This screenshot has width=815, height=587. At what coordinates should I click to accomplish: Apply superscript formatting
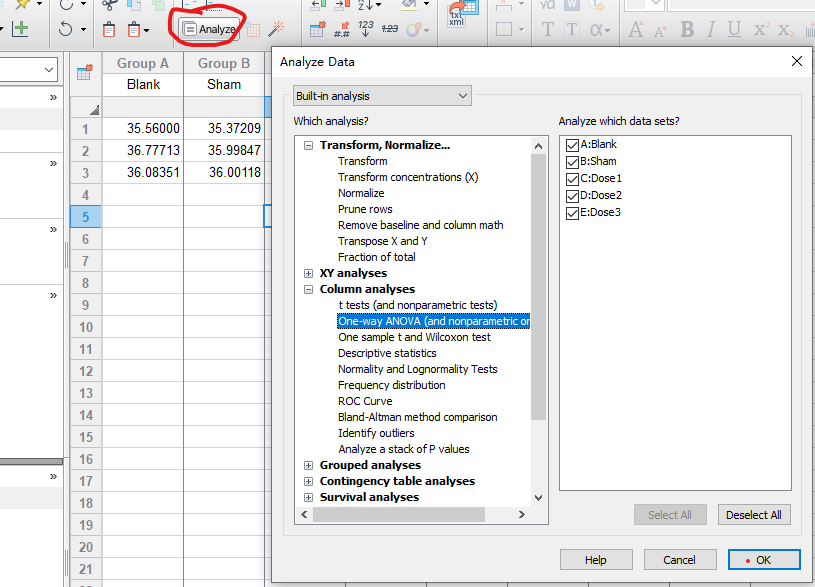pyautogui.click(x=760, y=29)
